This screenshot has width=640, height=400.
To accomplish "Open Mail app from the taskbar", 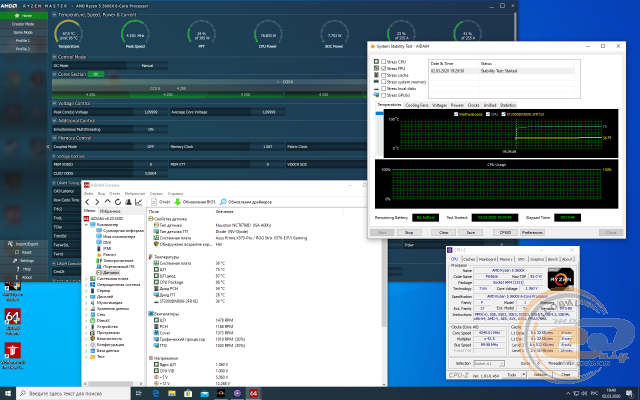I will pyautogui.click(x=204, y=393).
